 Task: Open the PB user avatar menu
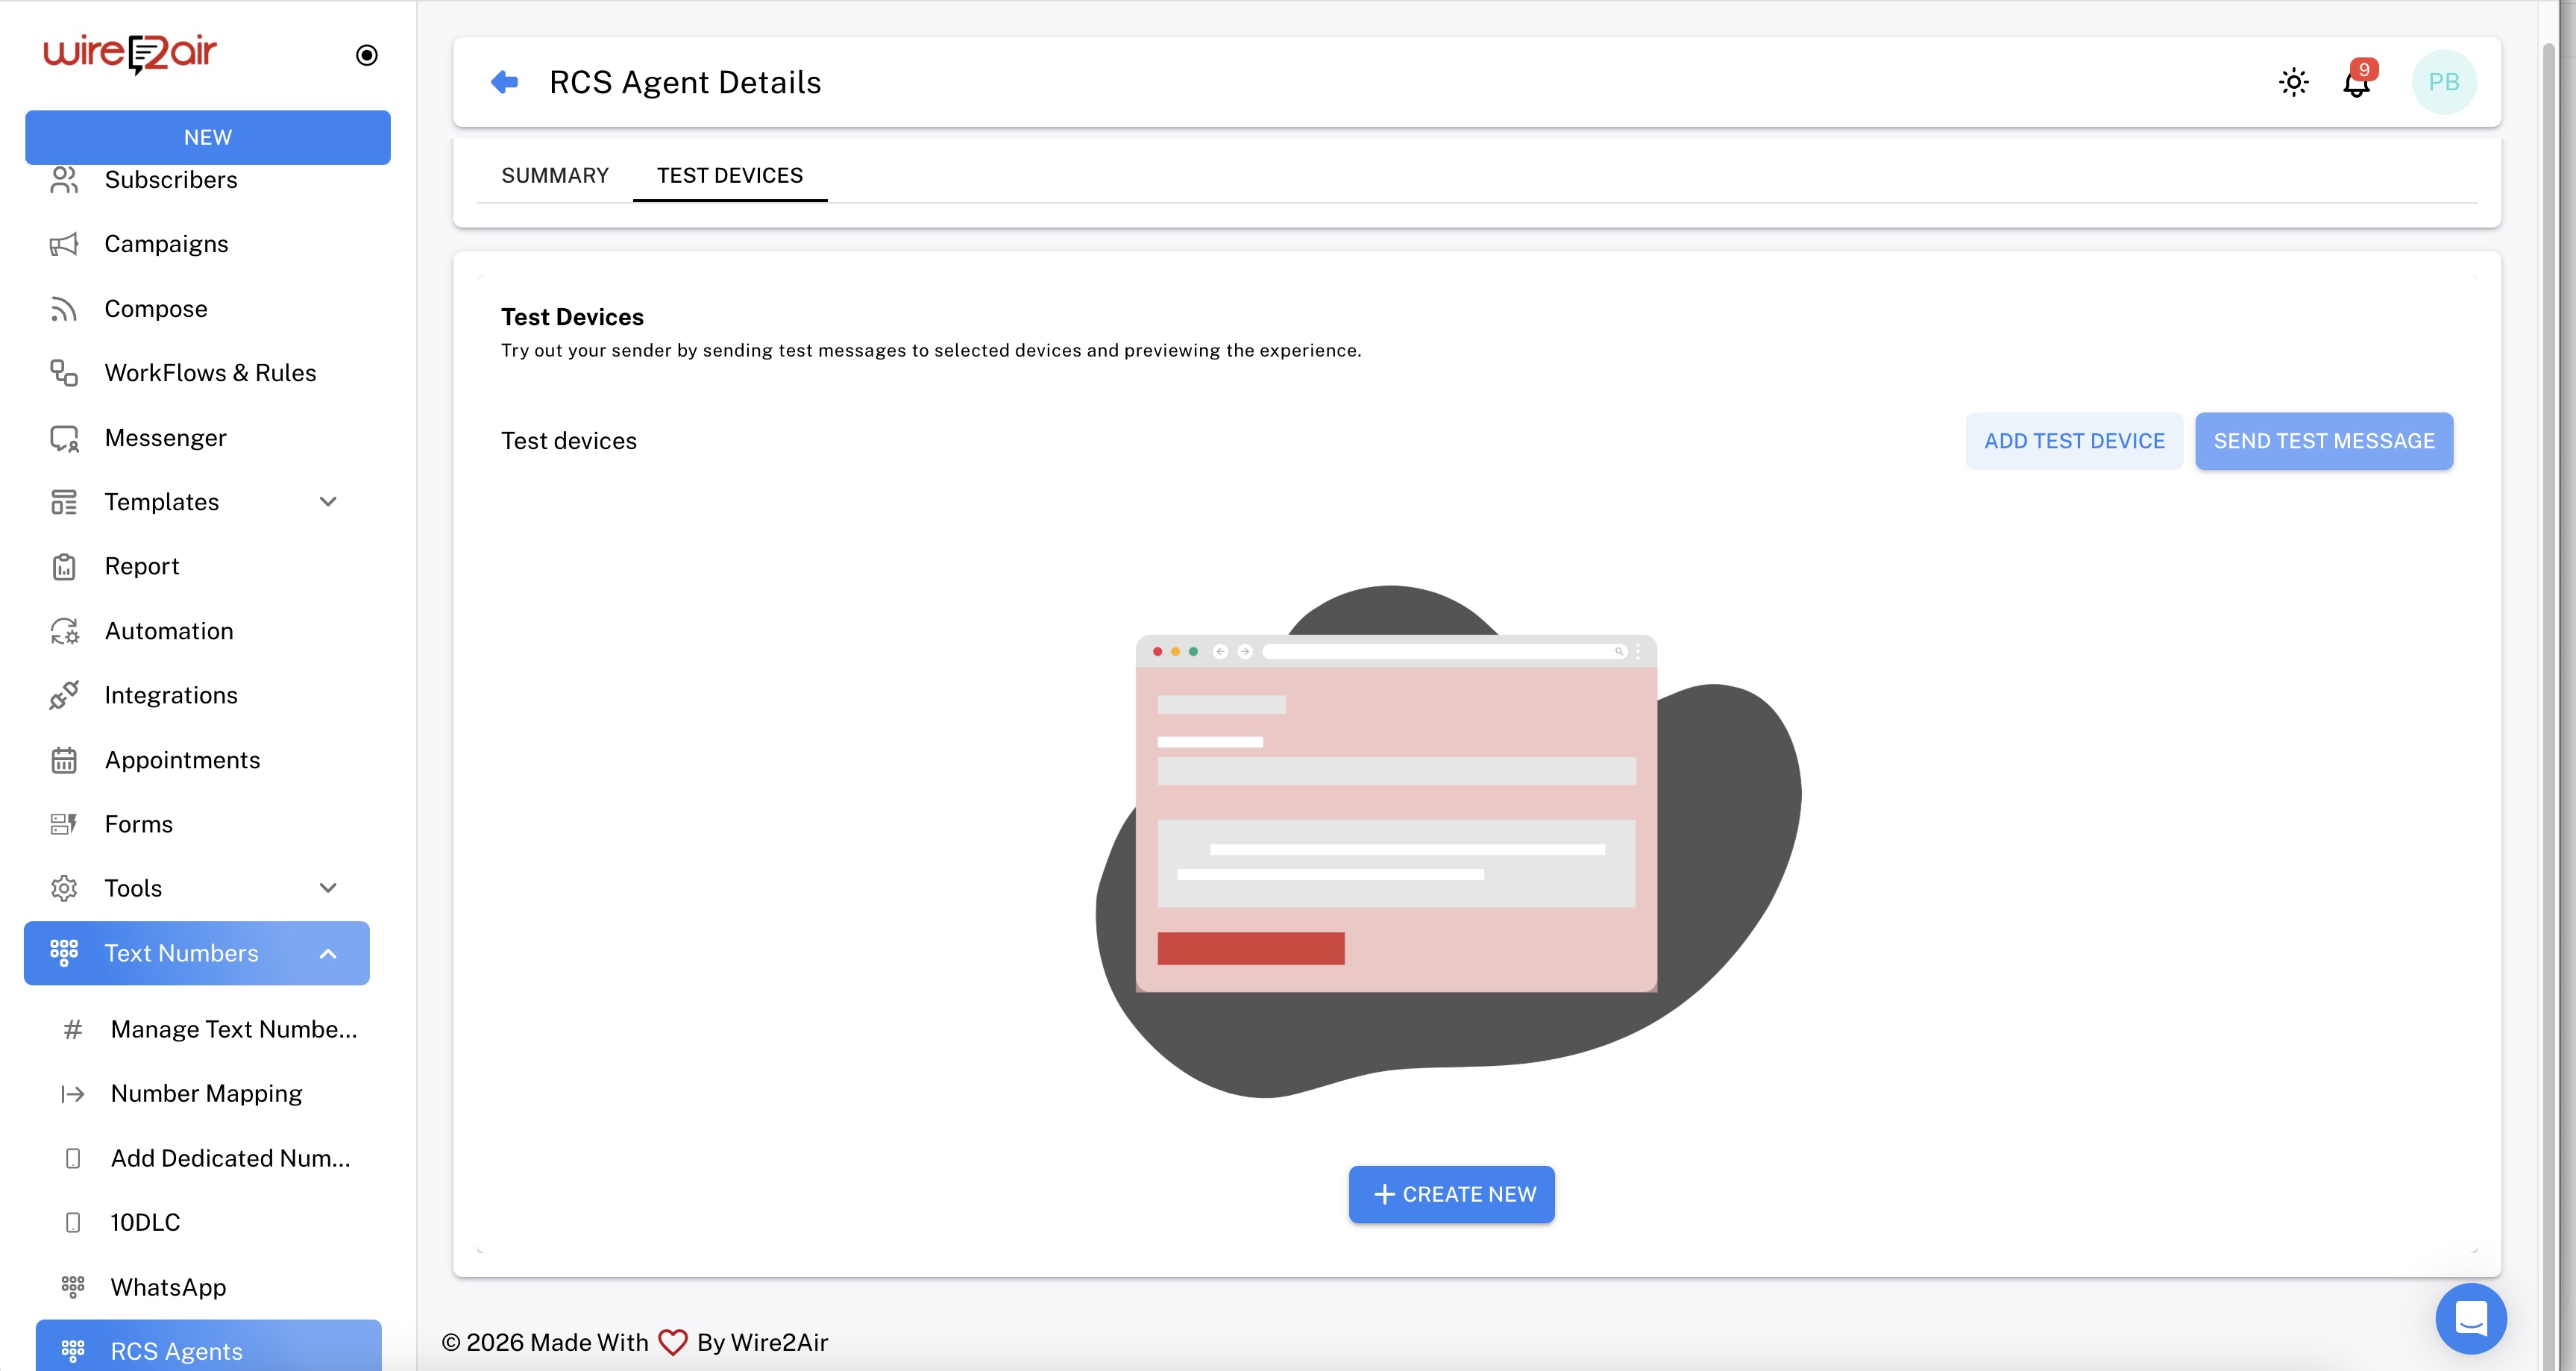[2443, 82]
